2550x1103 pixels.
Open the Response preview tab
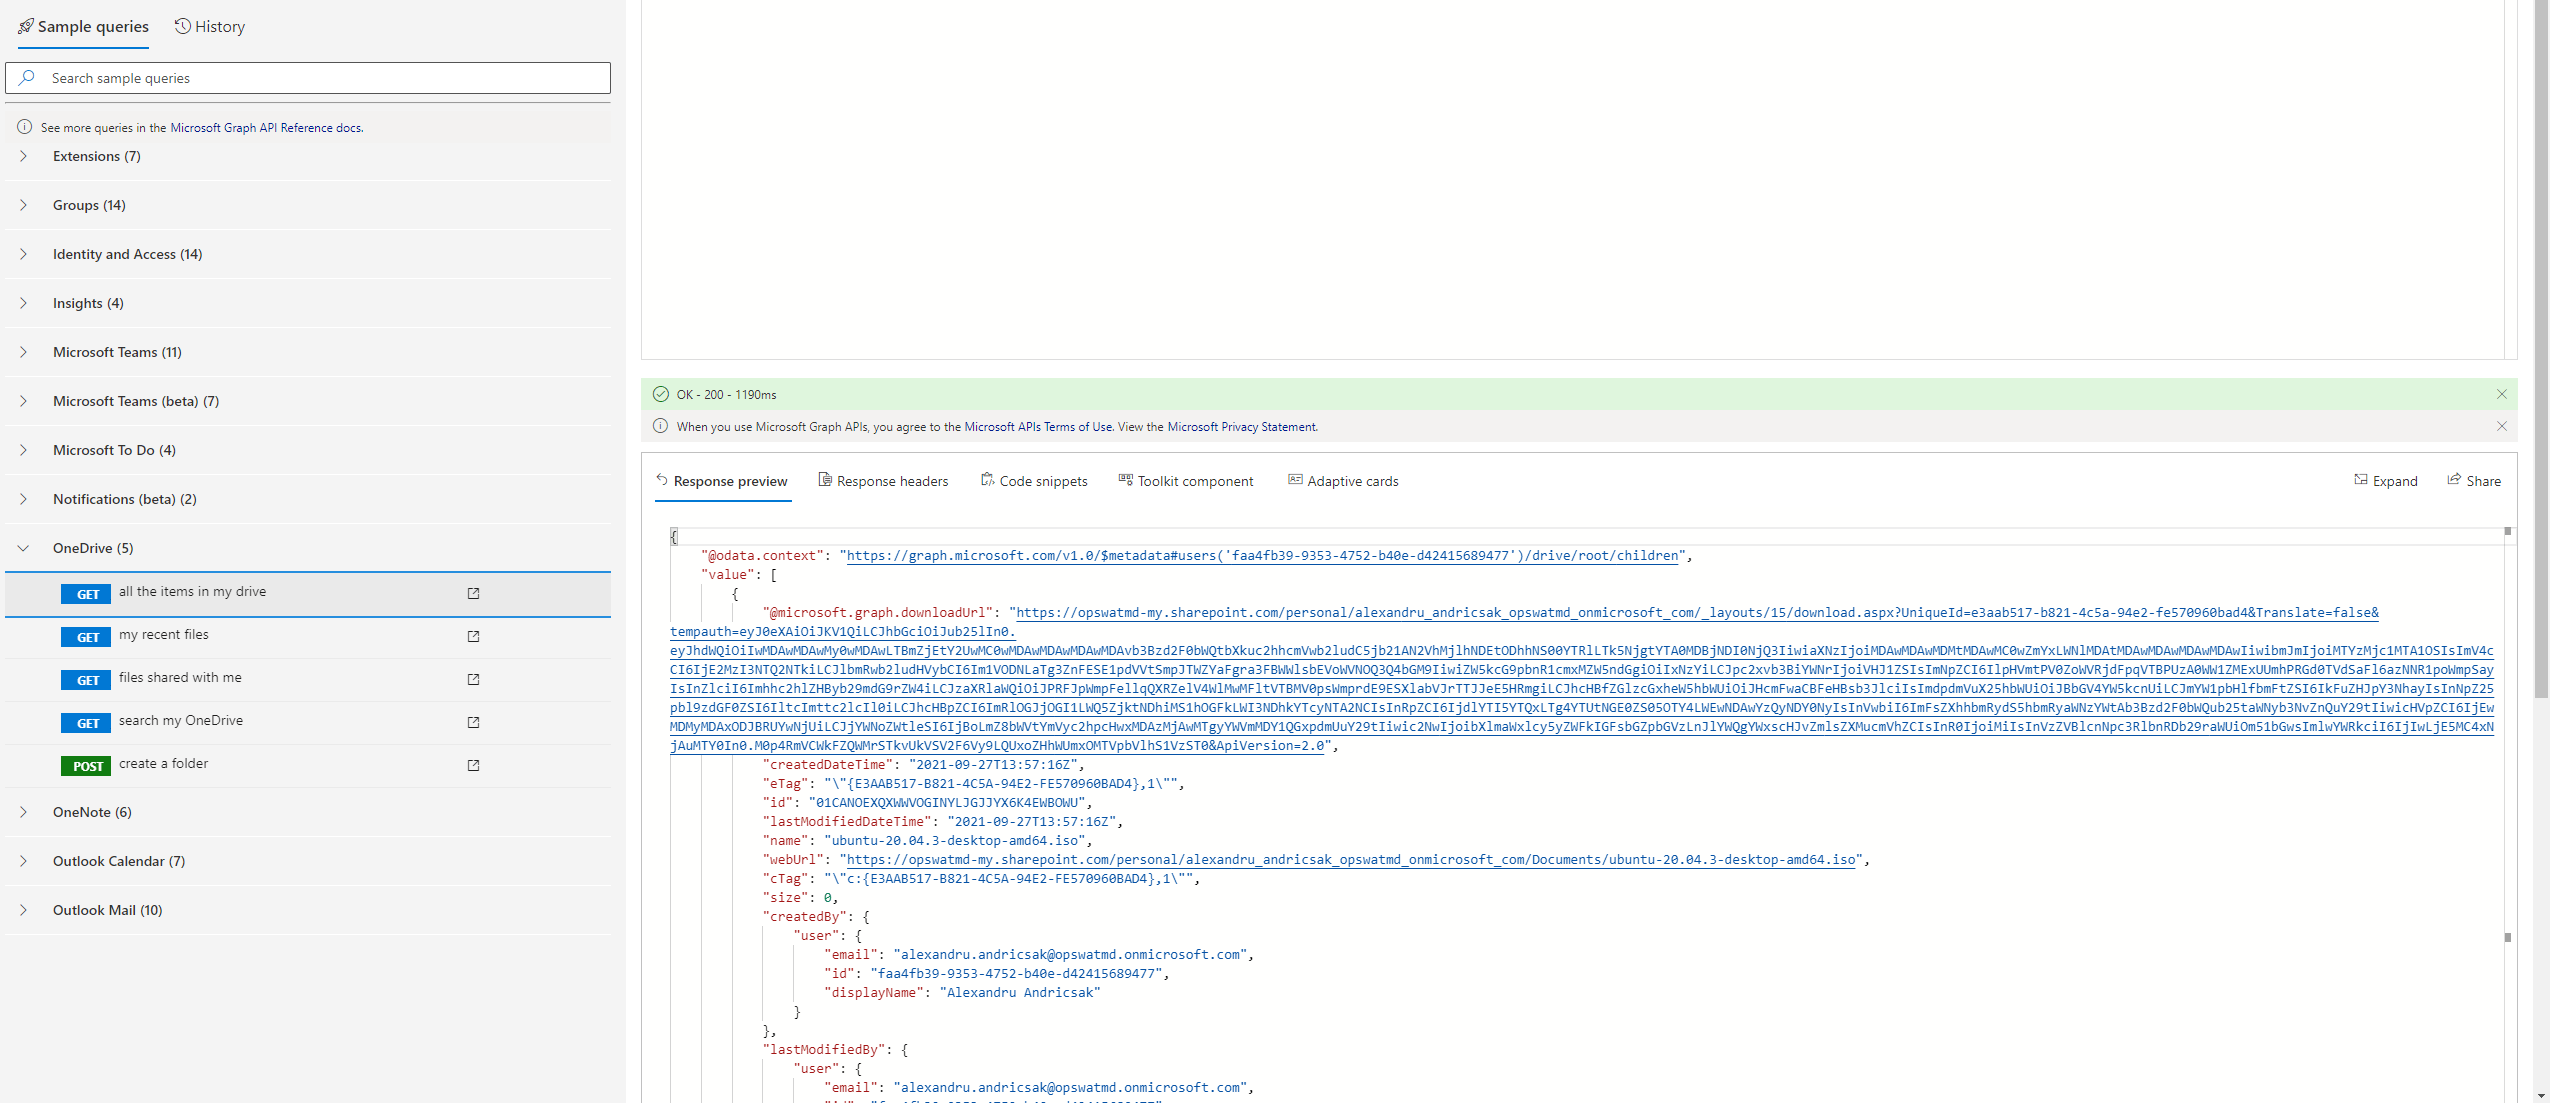point(722,481)
